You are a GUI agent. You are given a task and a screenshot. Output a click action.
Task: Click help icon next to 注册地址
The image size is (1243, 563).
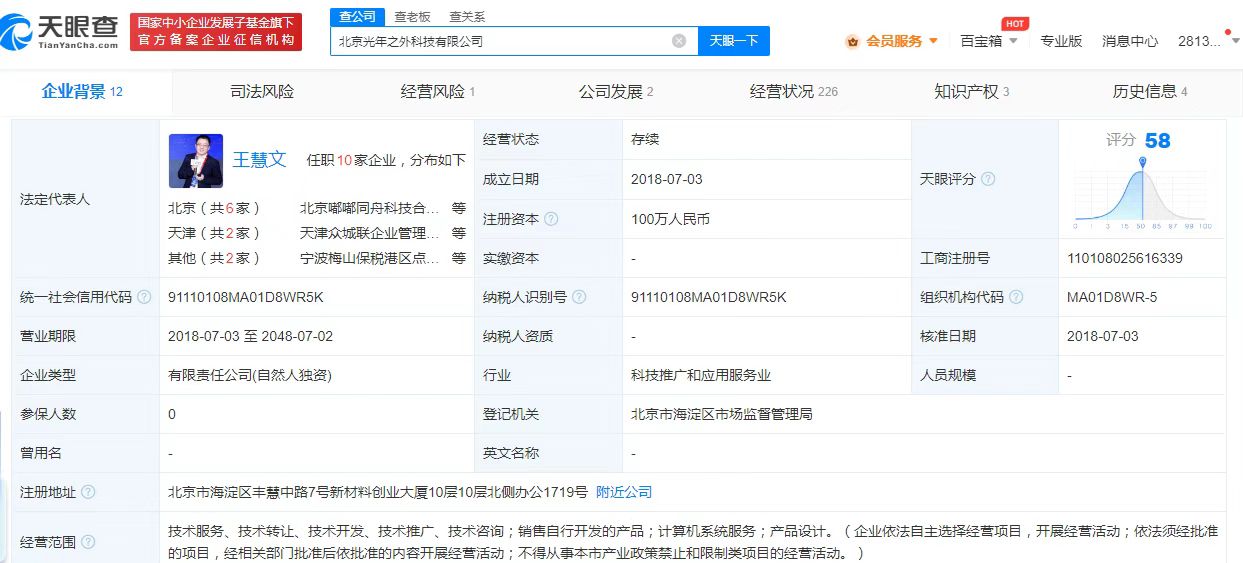click(x=89, y=492)
